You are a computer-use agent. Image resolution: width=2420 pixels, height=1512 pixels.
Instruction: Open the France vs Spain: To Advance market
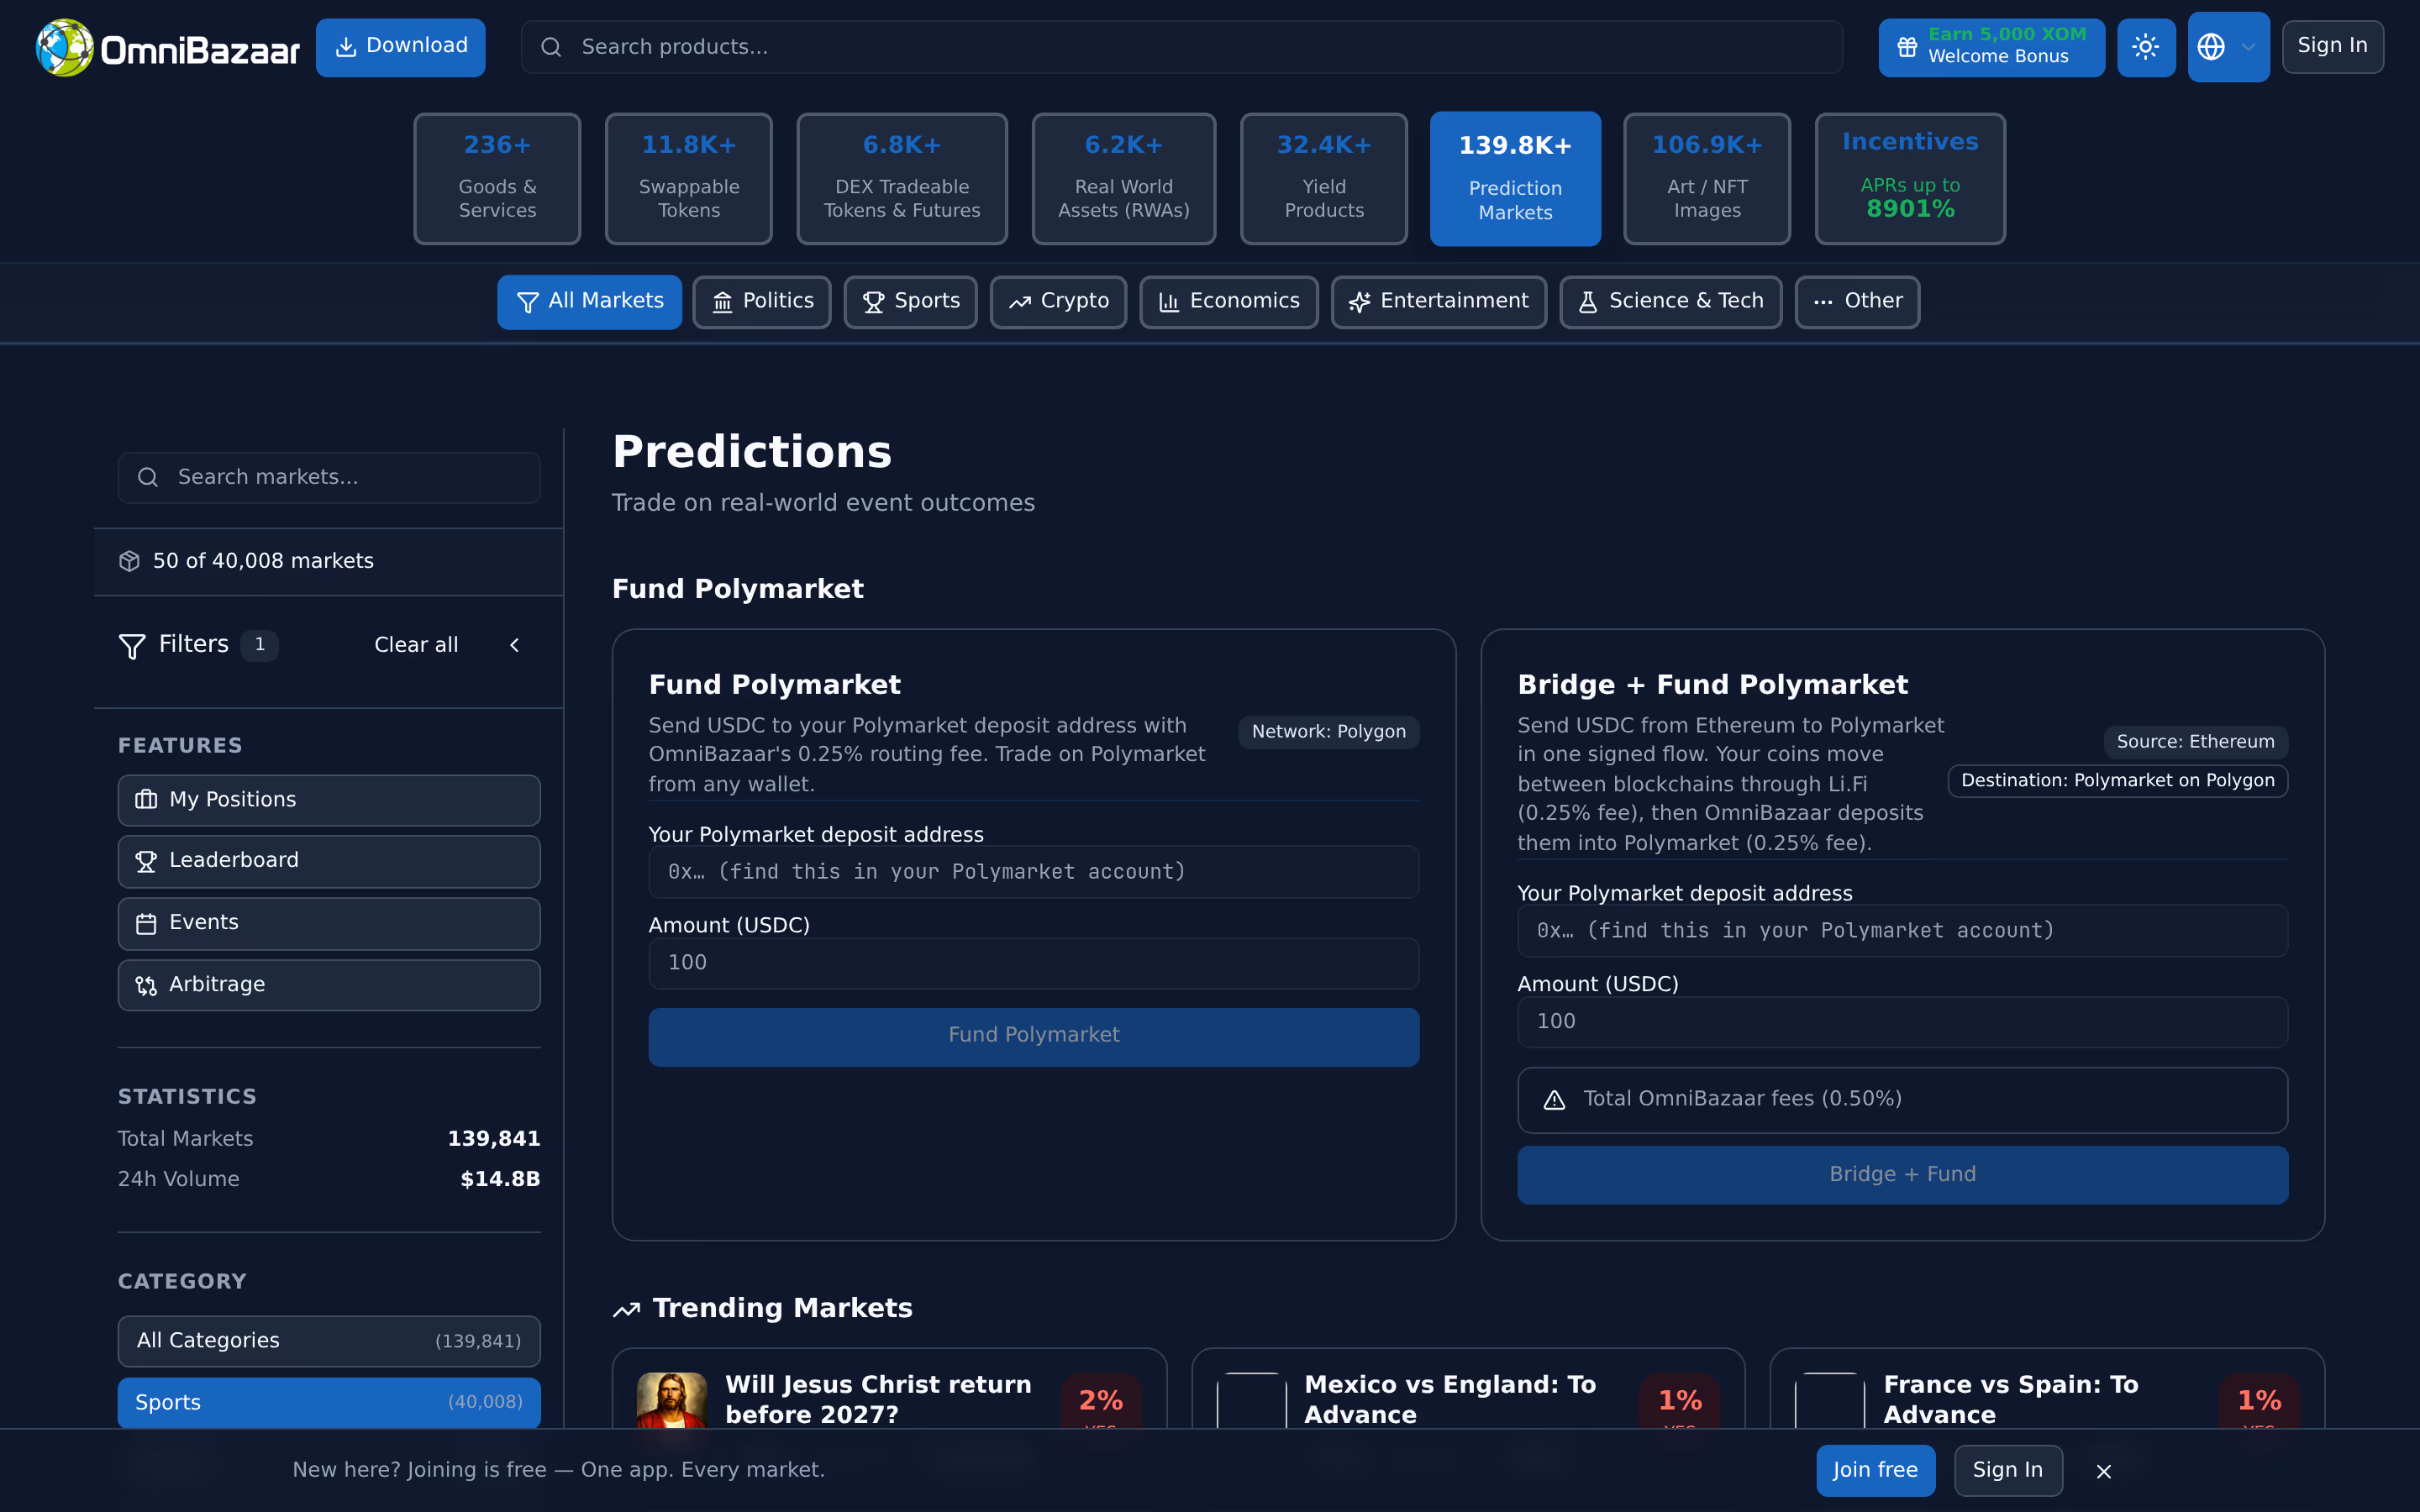tap(2047, 1390)
